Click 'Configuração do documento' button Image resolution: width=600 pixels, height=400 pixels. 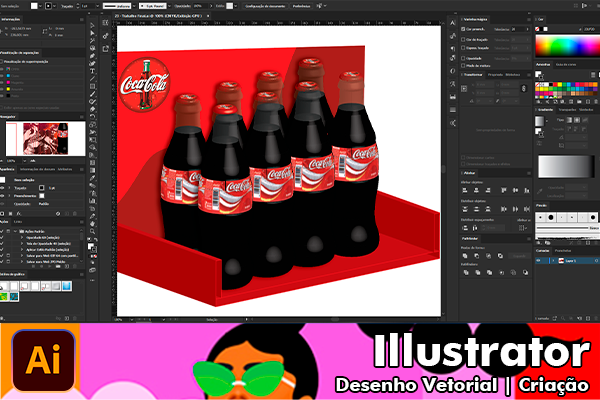pos(265,6)
